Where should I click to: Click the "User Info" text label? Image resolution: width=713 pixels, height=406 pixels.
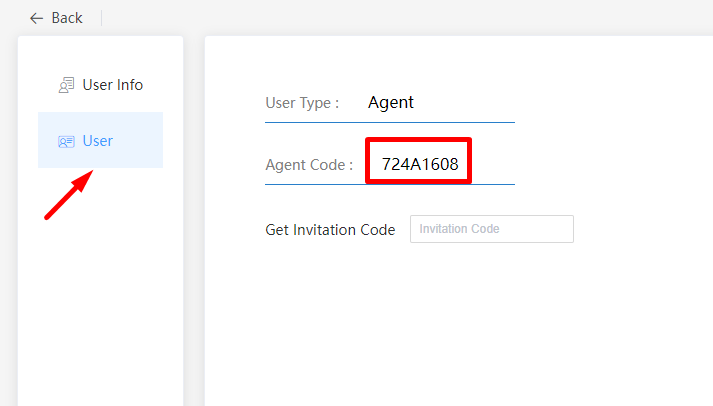pyautogui.click(x=113, y=85)
